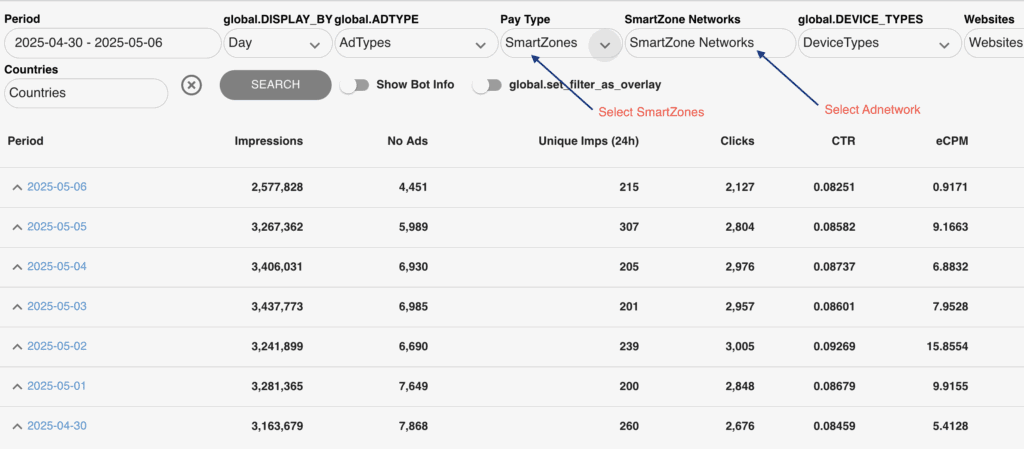This screenshot has width=1024, height=449.
Task: Toggle the Show Bot Info switch
Action: point(354,85)
